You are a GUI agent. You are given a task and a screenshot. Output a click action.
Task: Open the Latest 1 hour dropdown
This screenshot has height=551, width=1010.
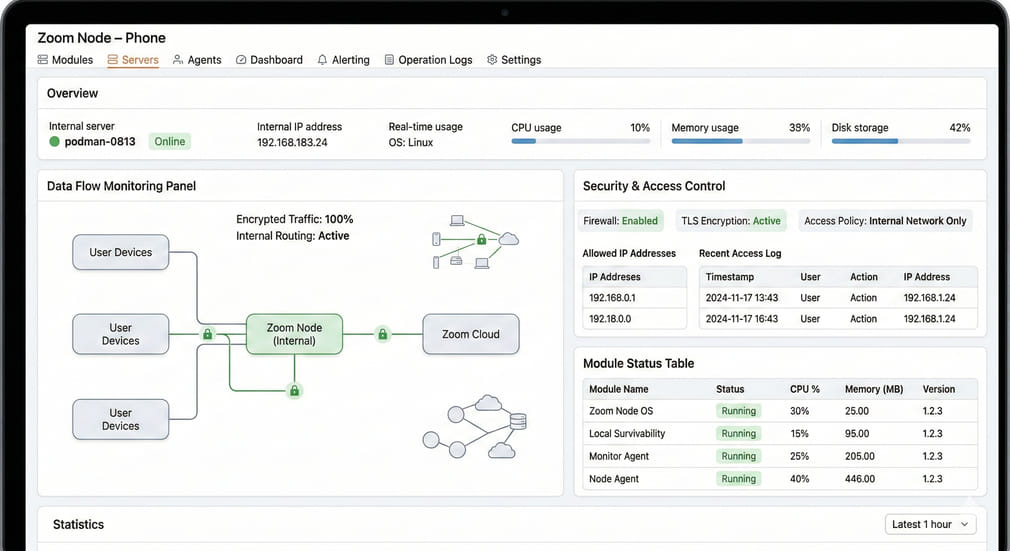coord(930,524)
